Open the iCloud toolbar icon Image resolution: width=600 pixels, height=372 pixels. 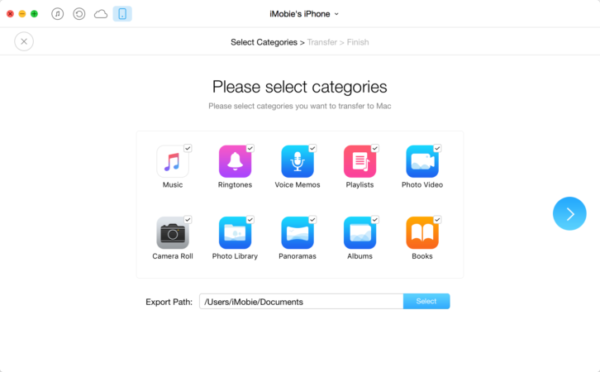tap(101, 14)
